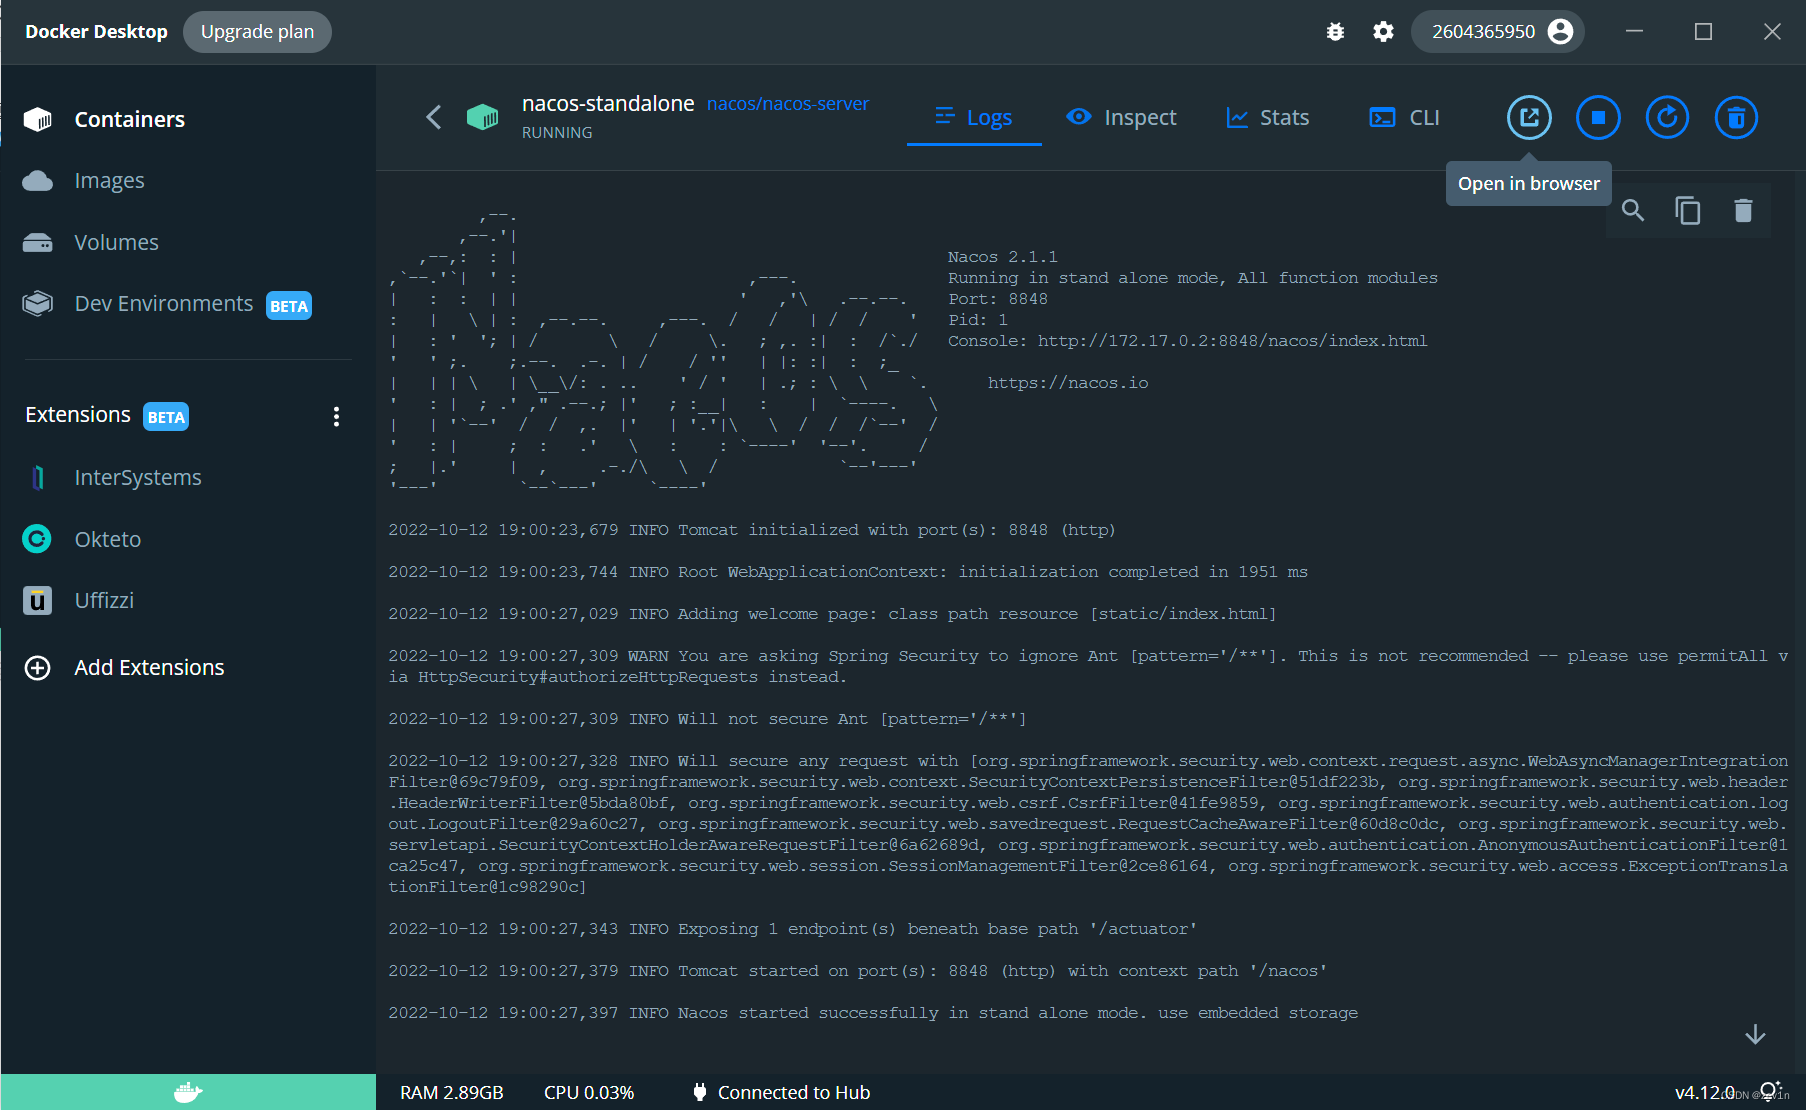This screenshot has height=1110, width=1806.
Task: Open troubleshoot bug icon
Action: click(1335, 32)
